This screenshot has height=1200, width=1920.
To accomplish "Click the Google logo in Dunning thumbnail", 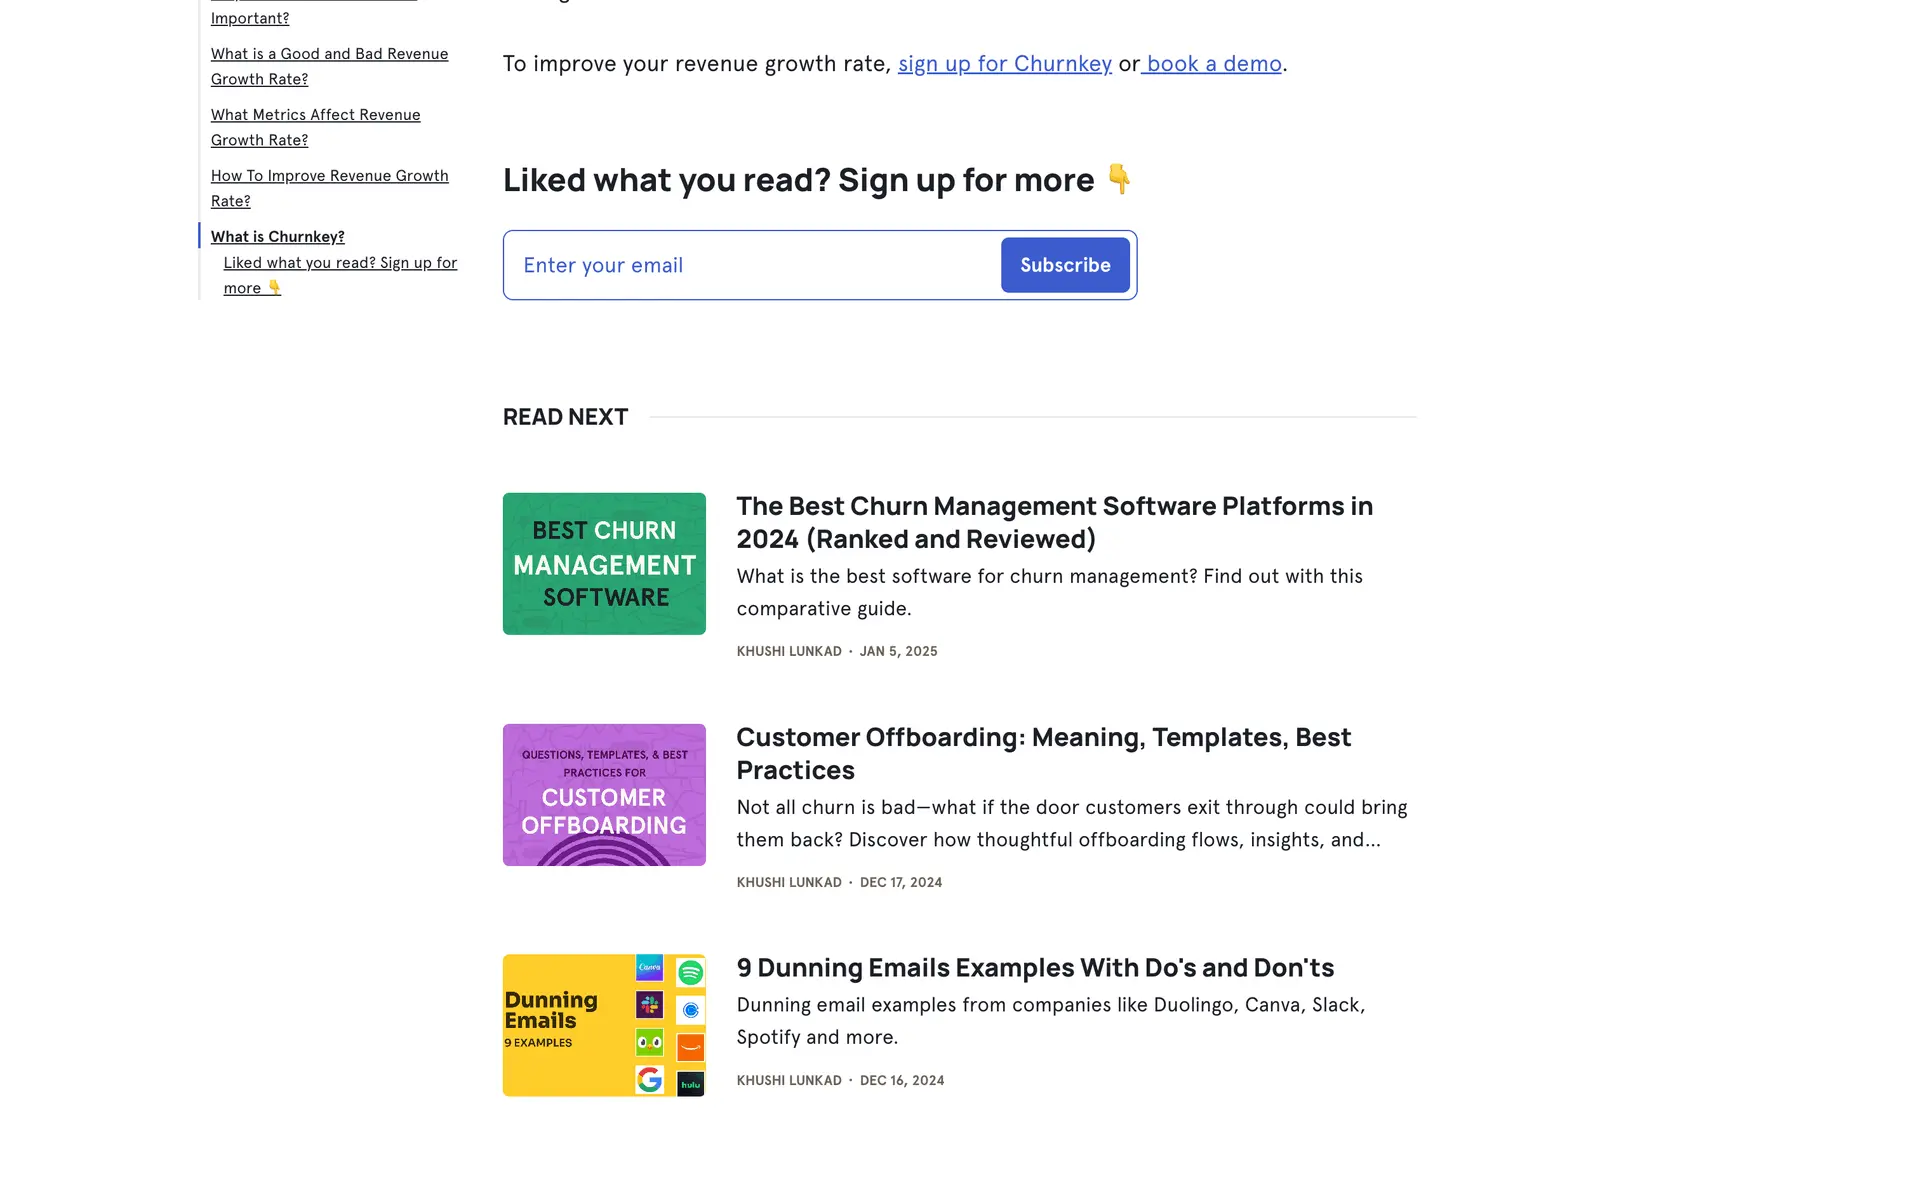I will pyautogui.click(x=650, y=1080).
